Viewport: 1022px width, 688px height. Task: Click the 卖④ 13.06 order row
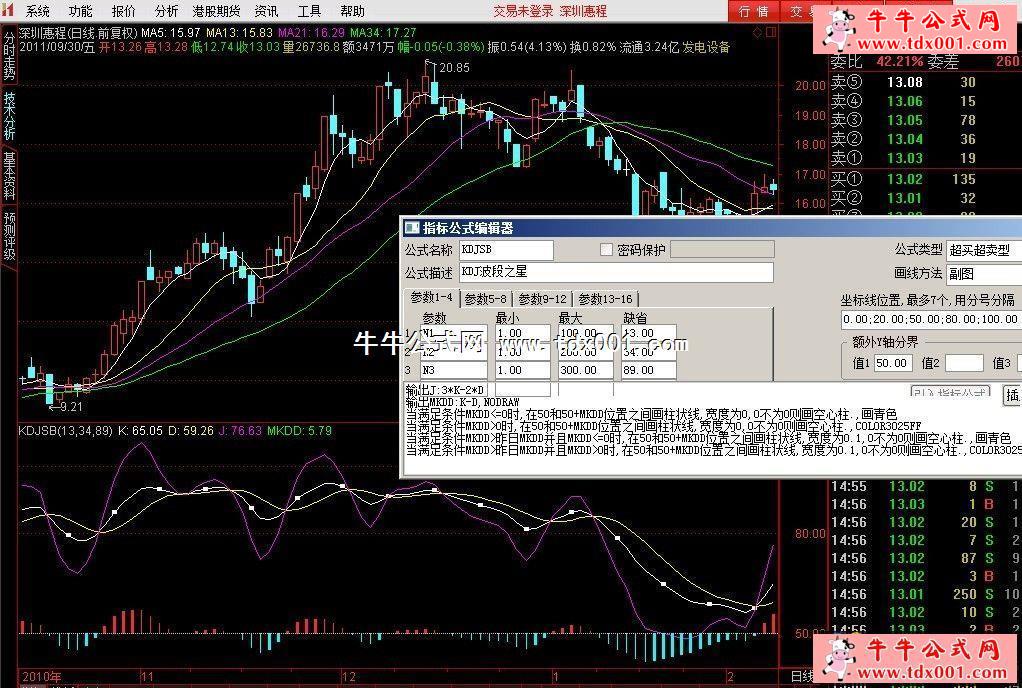coord(924,101)
